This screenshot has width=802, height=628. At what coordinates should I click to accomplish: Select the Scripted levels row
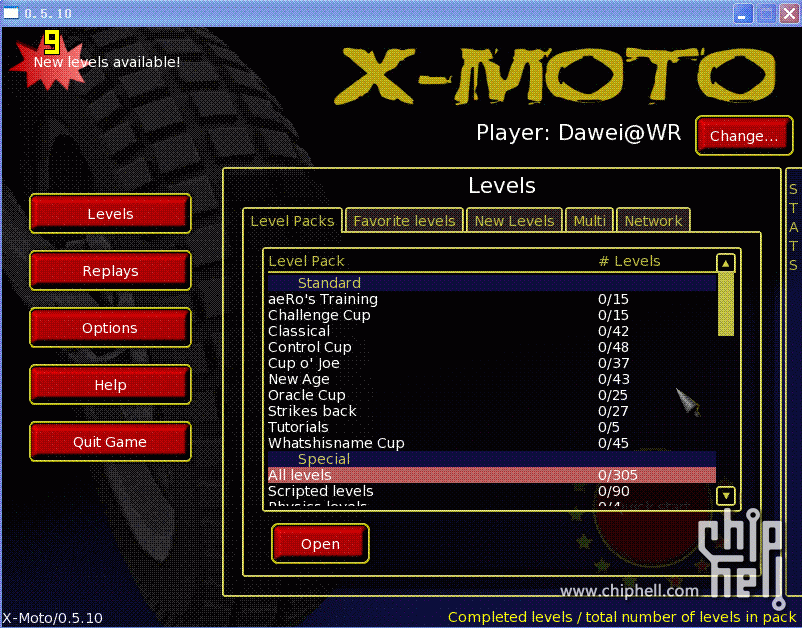point(492,491)
